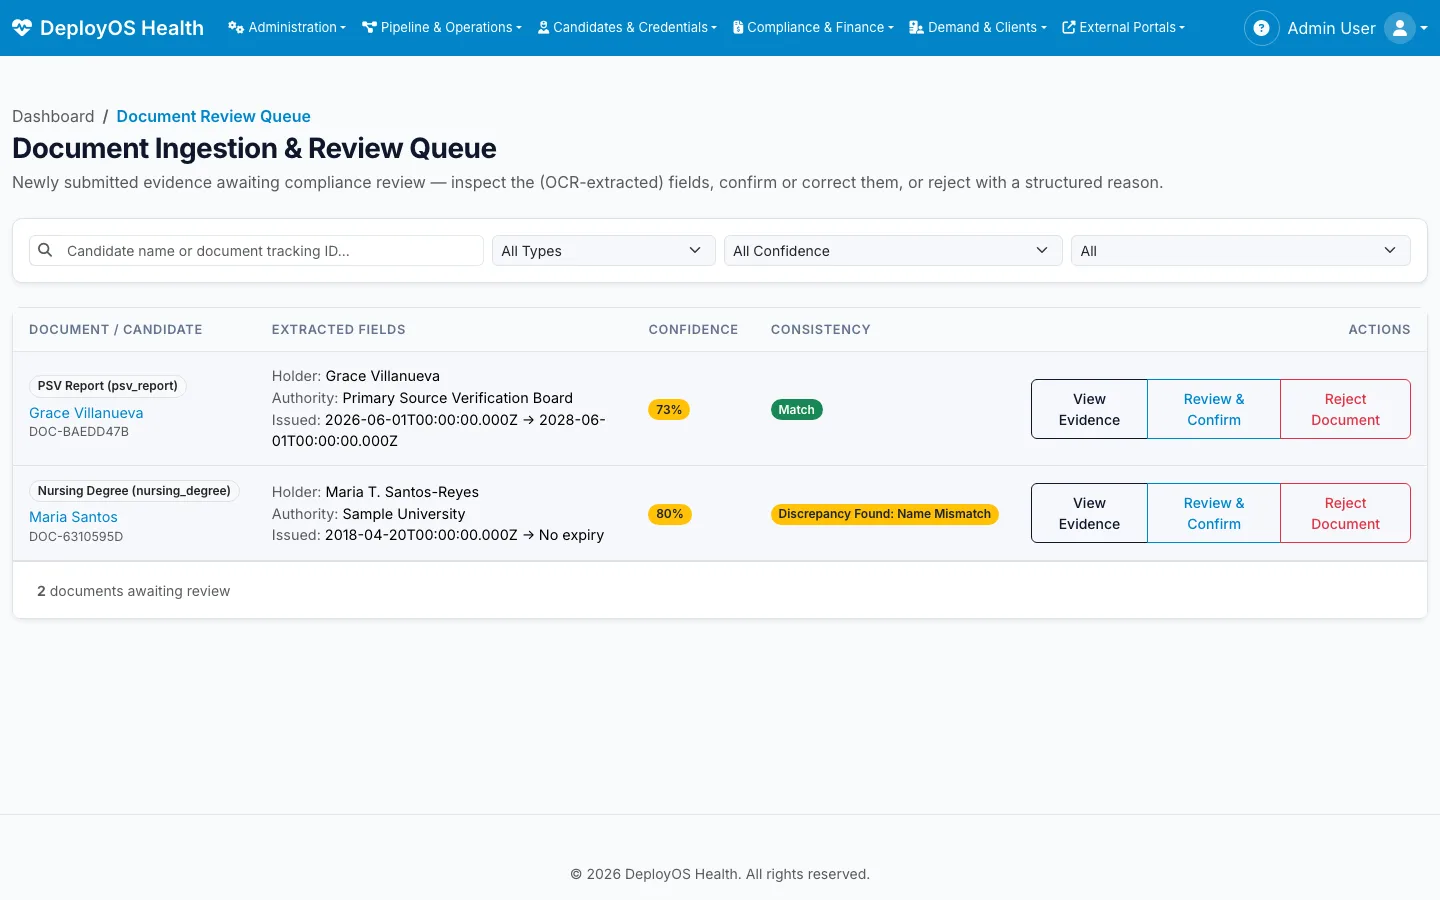Click the Extracted Fields column header
This screenshot has width=1440, height=900.
click(x=339, y=329)
